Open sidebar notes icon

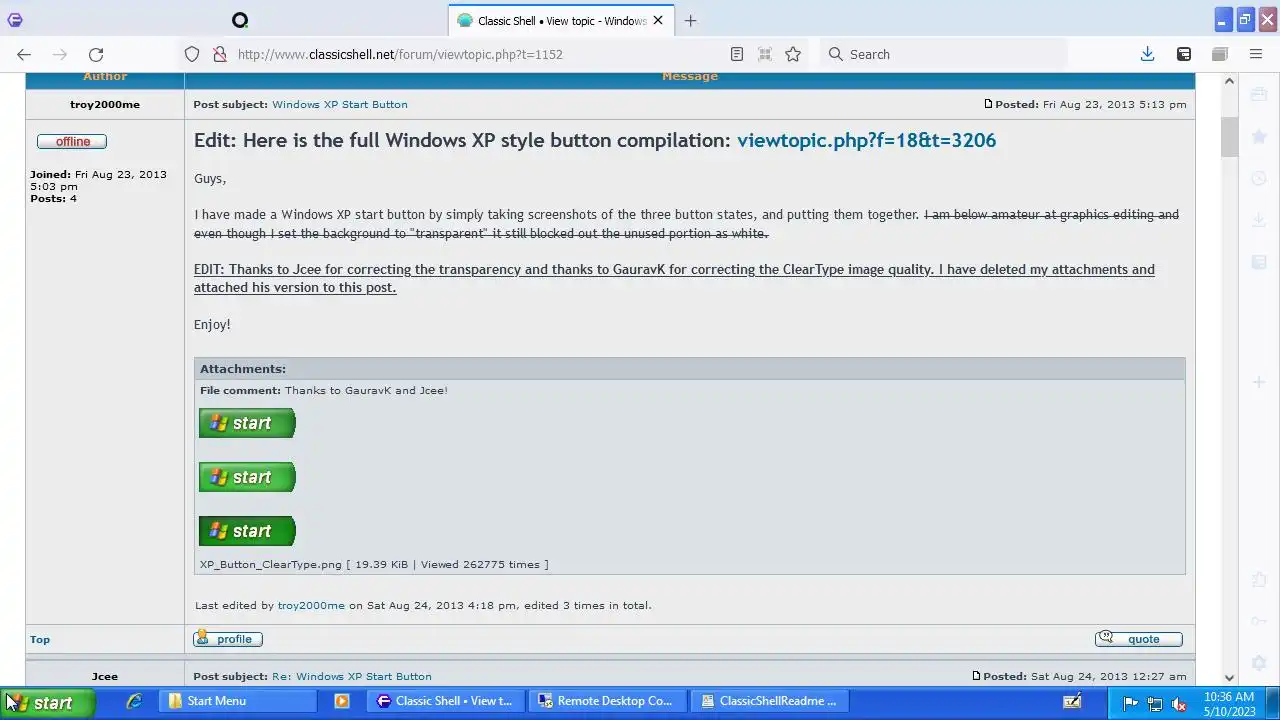coord(1259,261)
